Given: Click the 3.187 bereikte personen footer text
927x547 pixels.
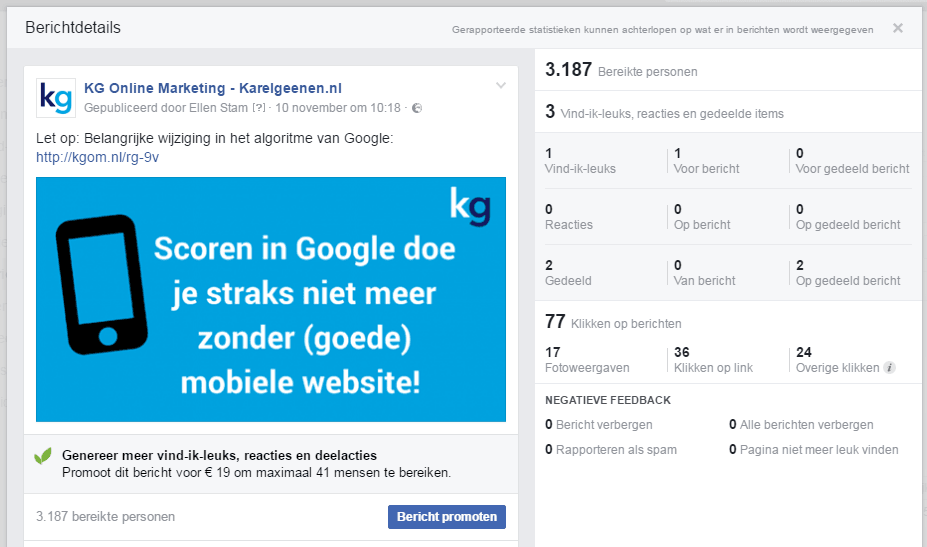Looking at the screenshot, I should [x=105, y=517].
